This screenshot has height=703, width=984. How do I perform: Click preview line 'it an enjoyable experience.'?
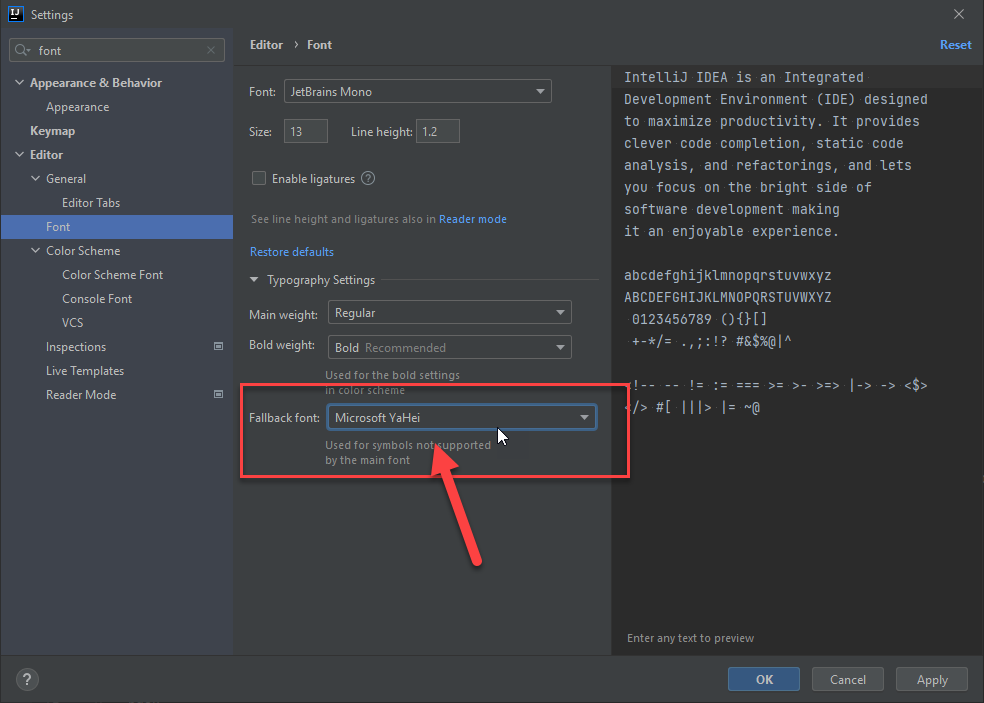731,231
